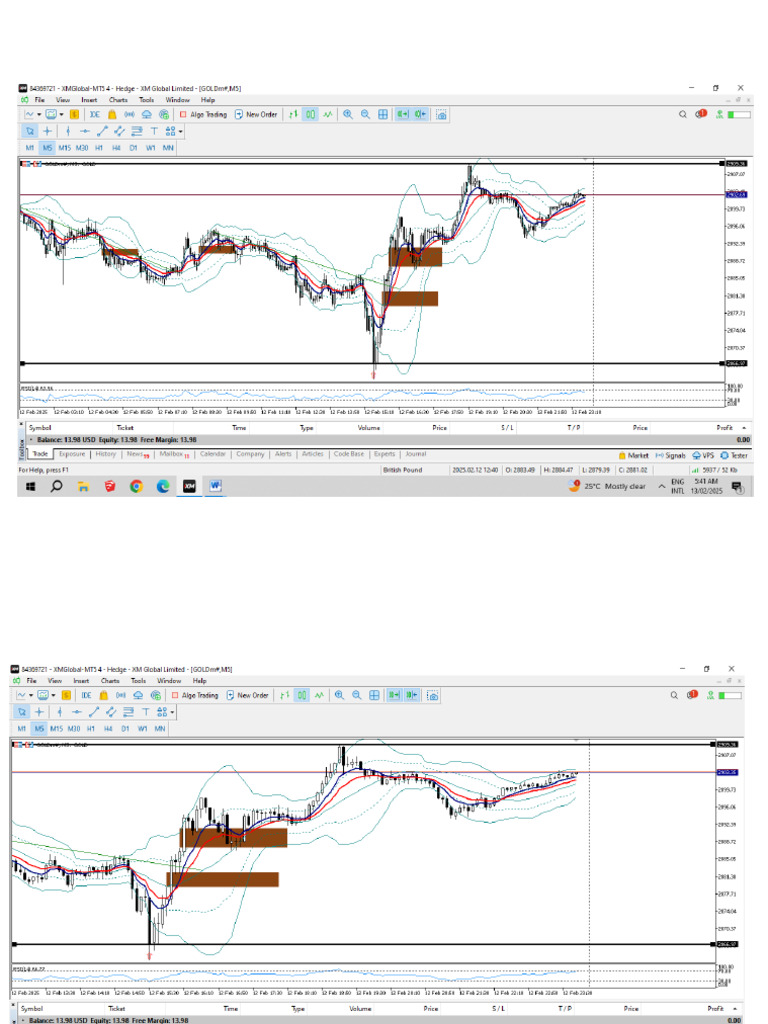Draw a vertical line in upper window
This screenshot has height=1024, width=768.
tap(68, 131)
